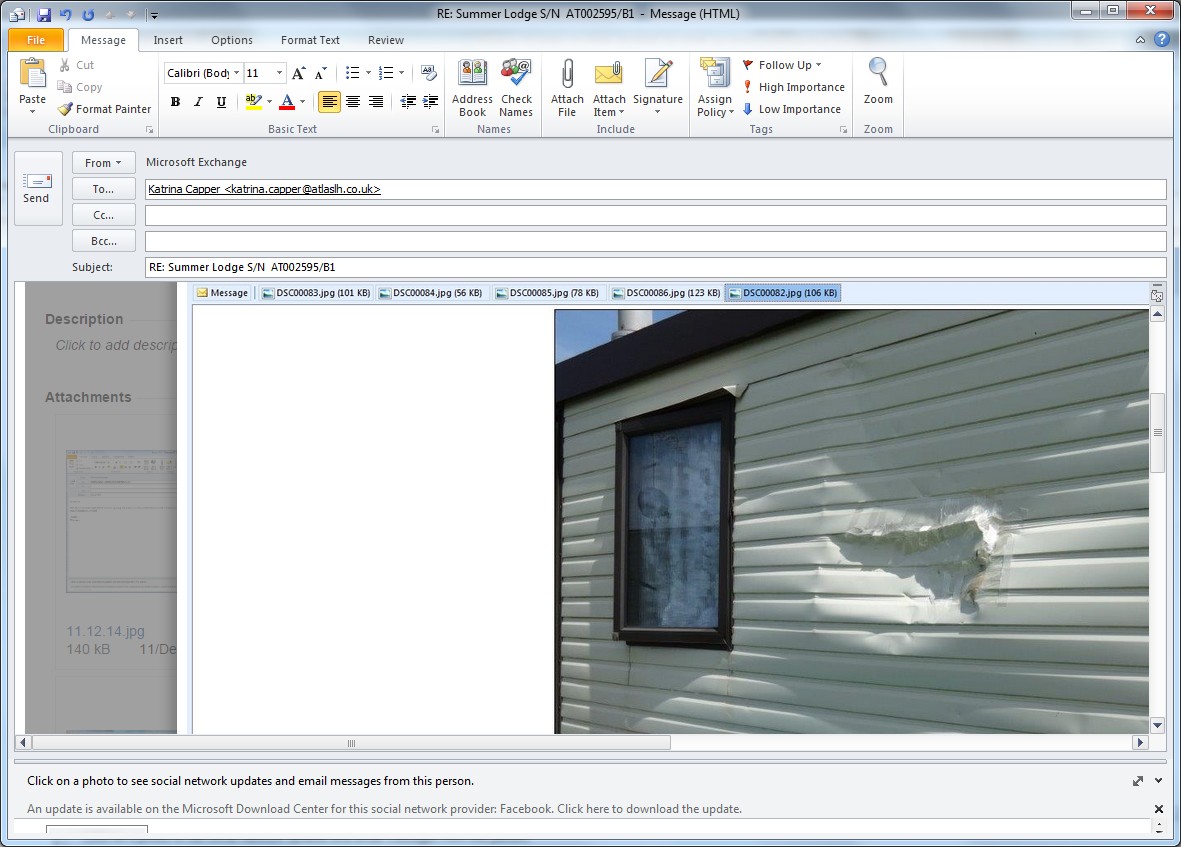Open the Paste options arrow

pos(32,111)
